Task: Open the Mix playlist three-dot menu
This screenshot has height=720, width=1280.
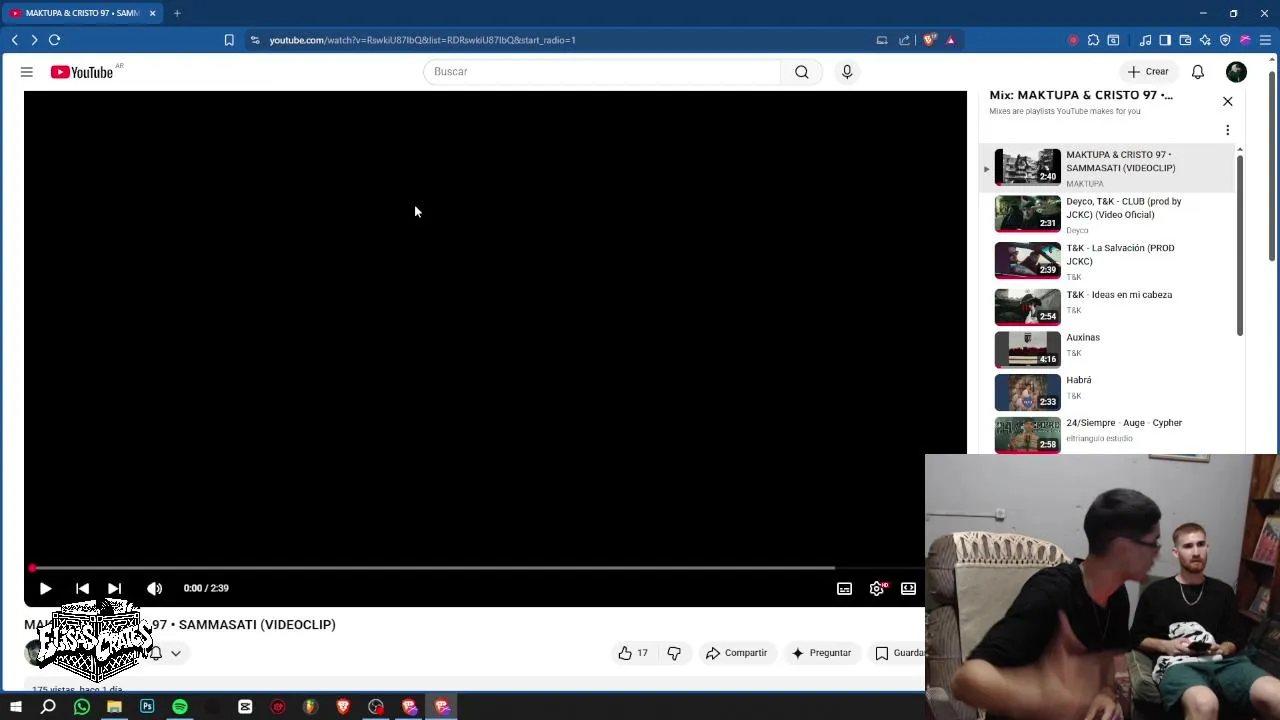Action: pos(1228,130)
